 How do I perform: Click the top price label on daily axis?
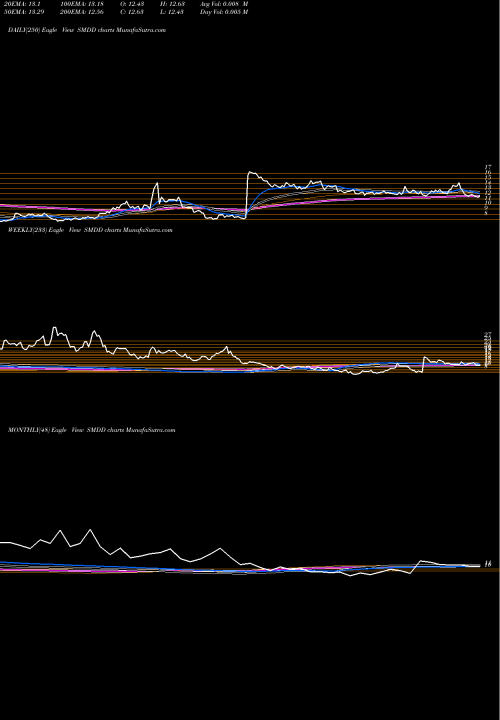coord(489,167)
